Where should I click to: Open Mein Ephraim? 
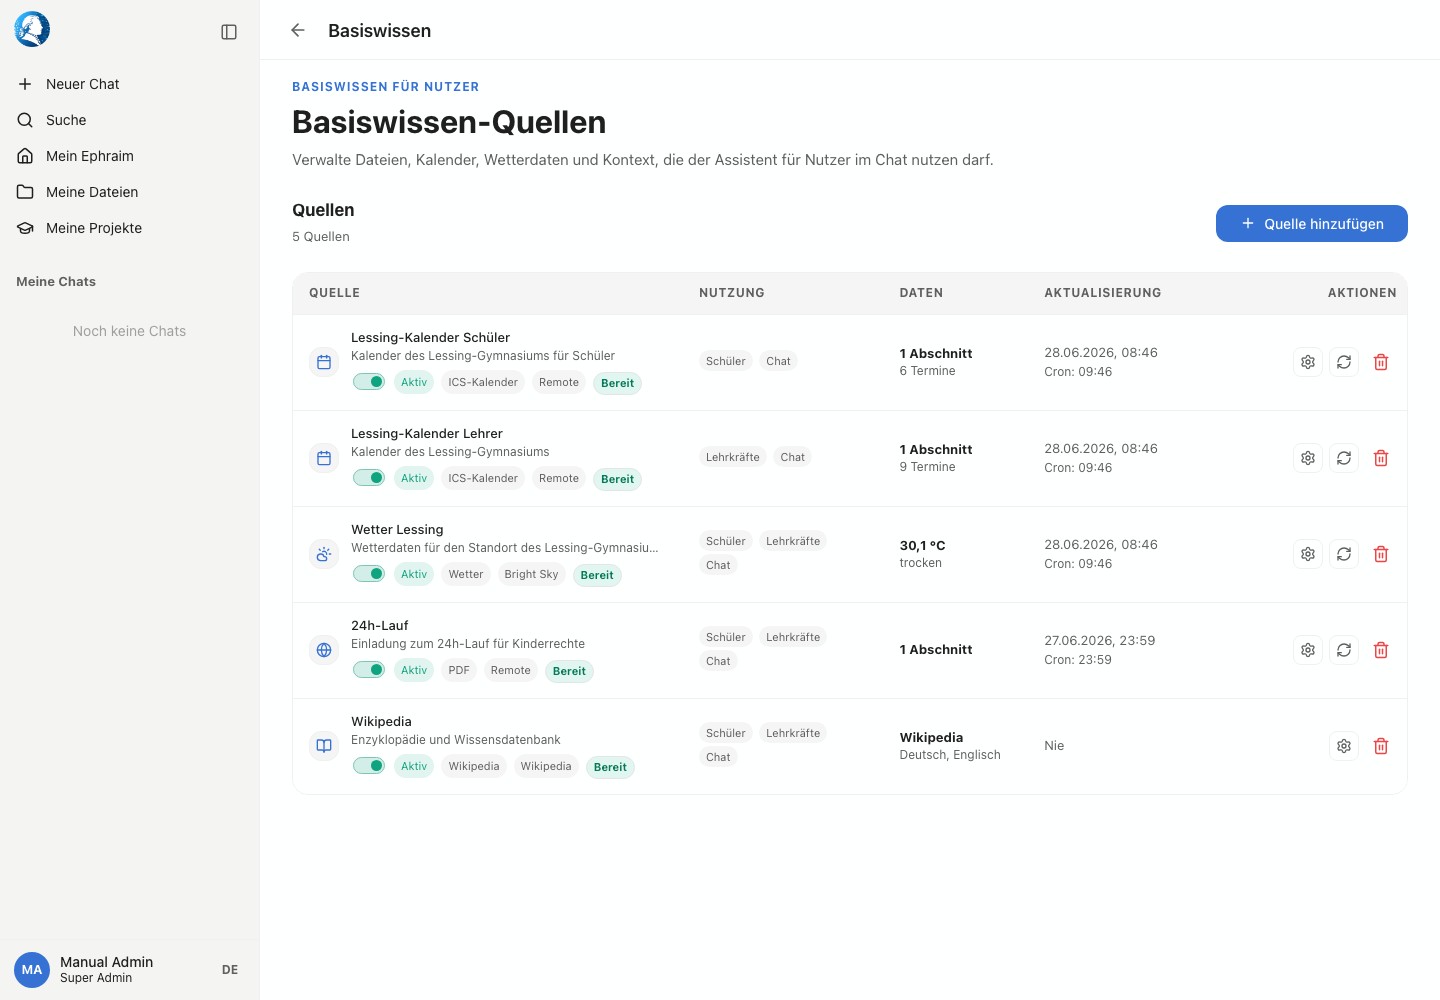click(130, 156)
